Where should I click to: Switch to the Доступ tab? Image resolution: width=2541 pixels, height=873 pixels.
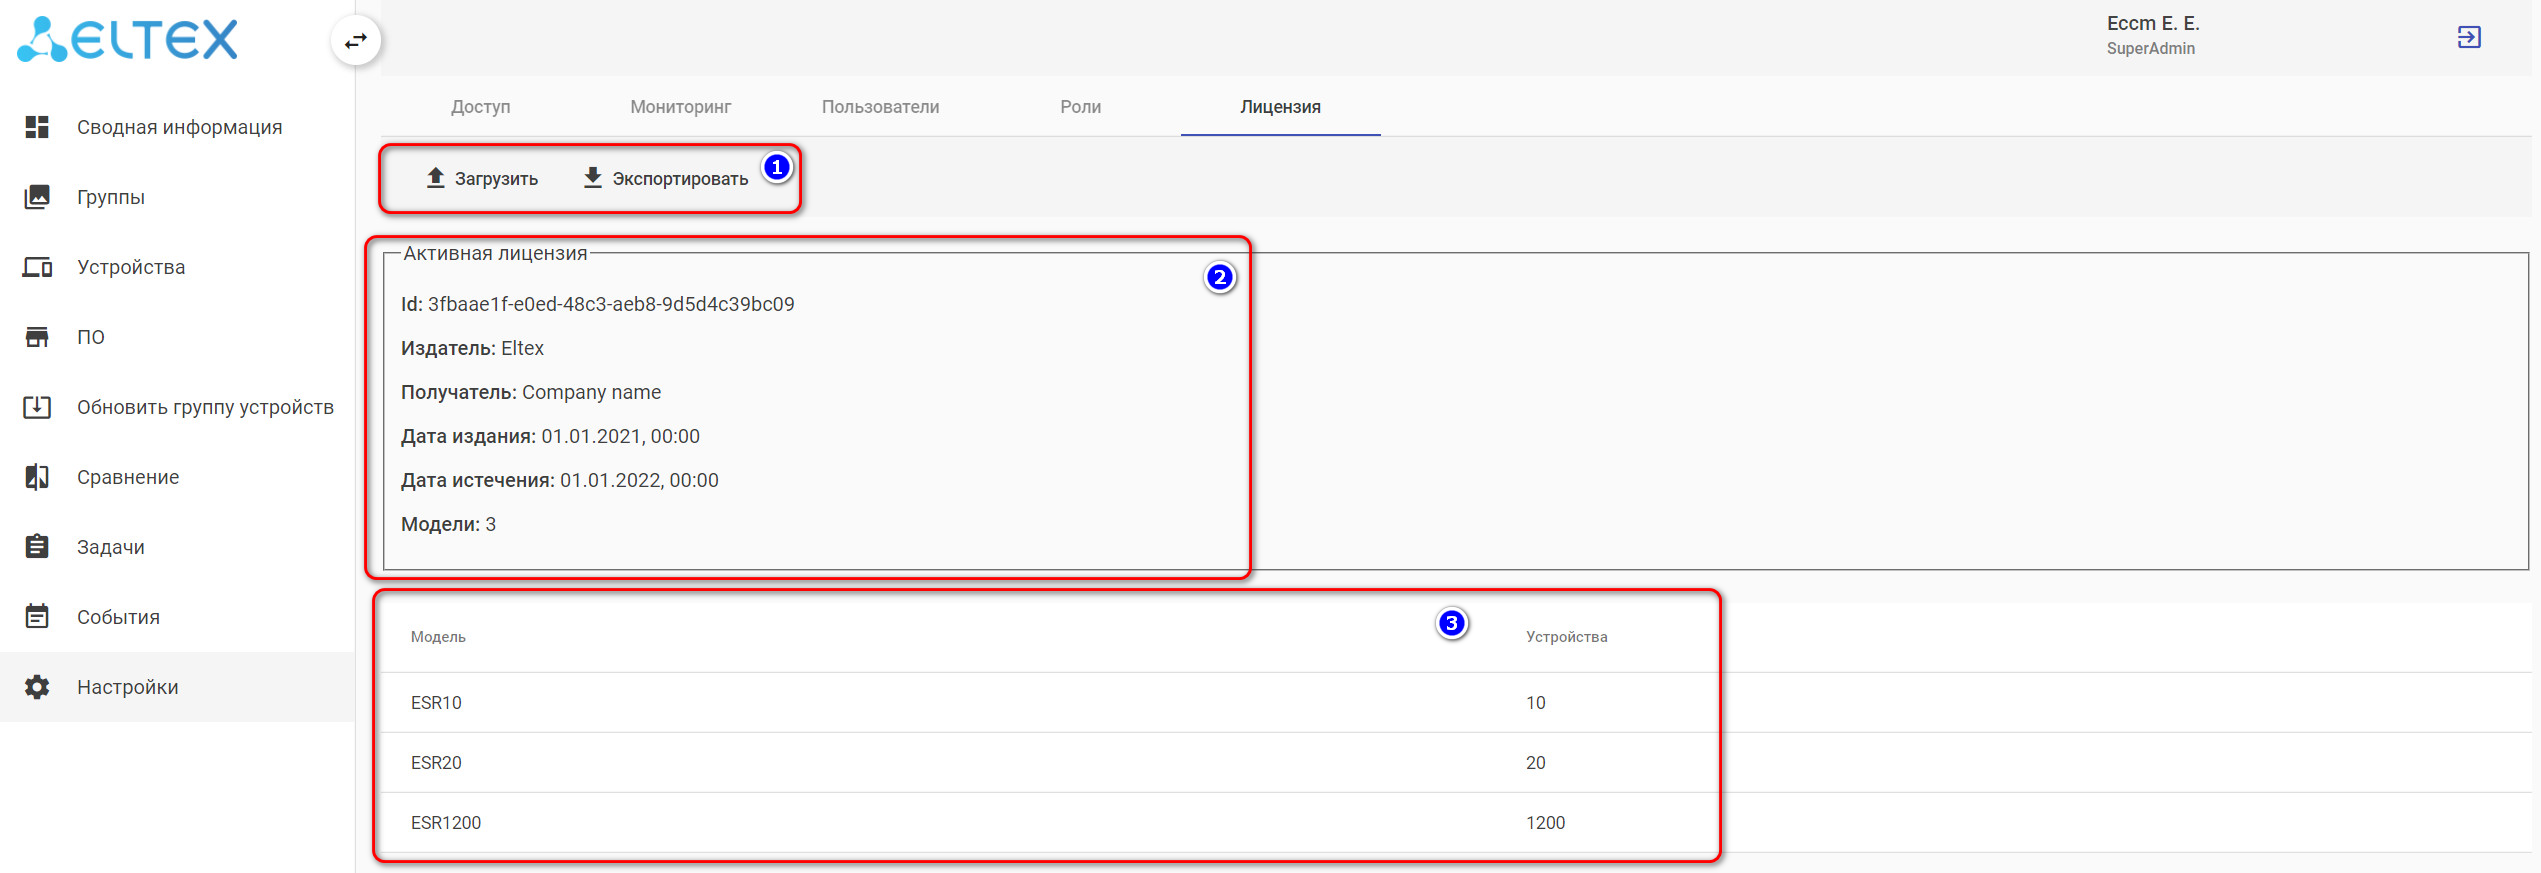[481, 107]
